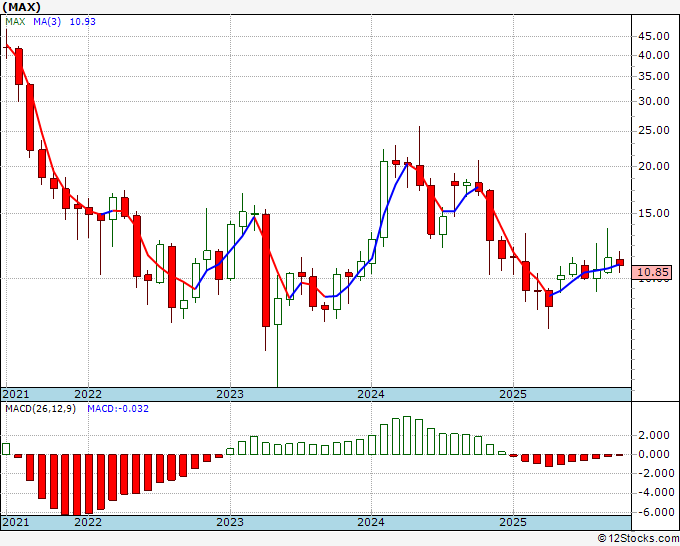This screenshot has height=546, width=680.
Task: Click the 35.00 price axis label
Action: pos(654,76)
